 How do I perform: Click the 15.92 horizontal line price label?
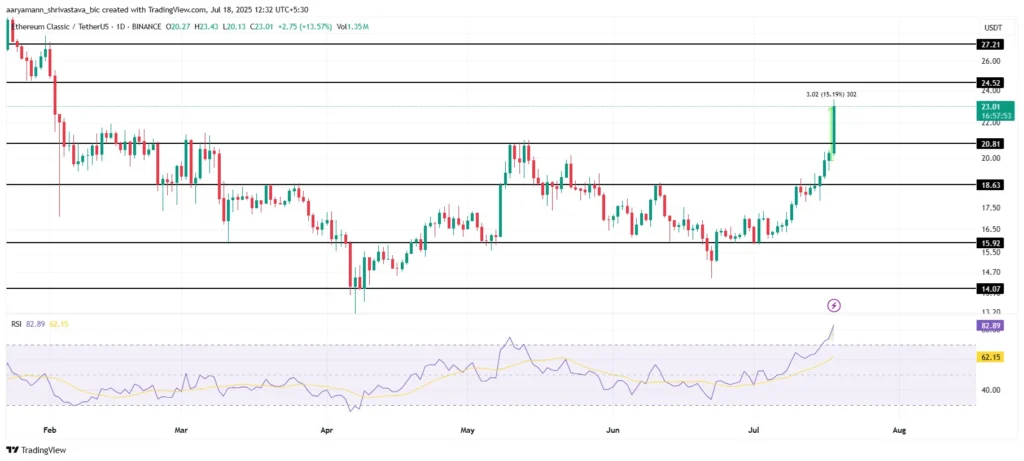(x=989, y=243)
